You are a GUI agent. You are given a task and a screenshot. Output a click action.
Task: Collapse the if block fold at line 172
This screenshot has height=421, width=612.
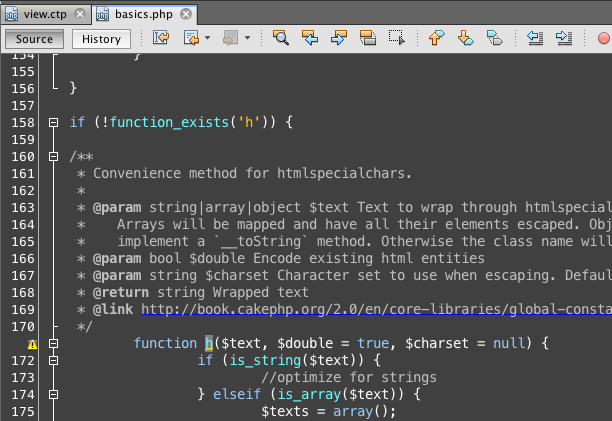coord(53,361)
